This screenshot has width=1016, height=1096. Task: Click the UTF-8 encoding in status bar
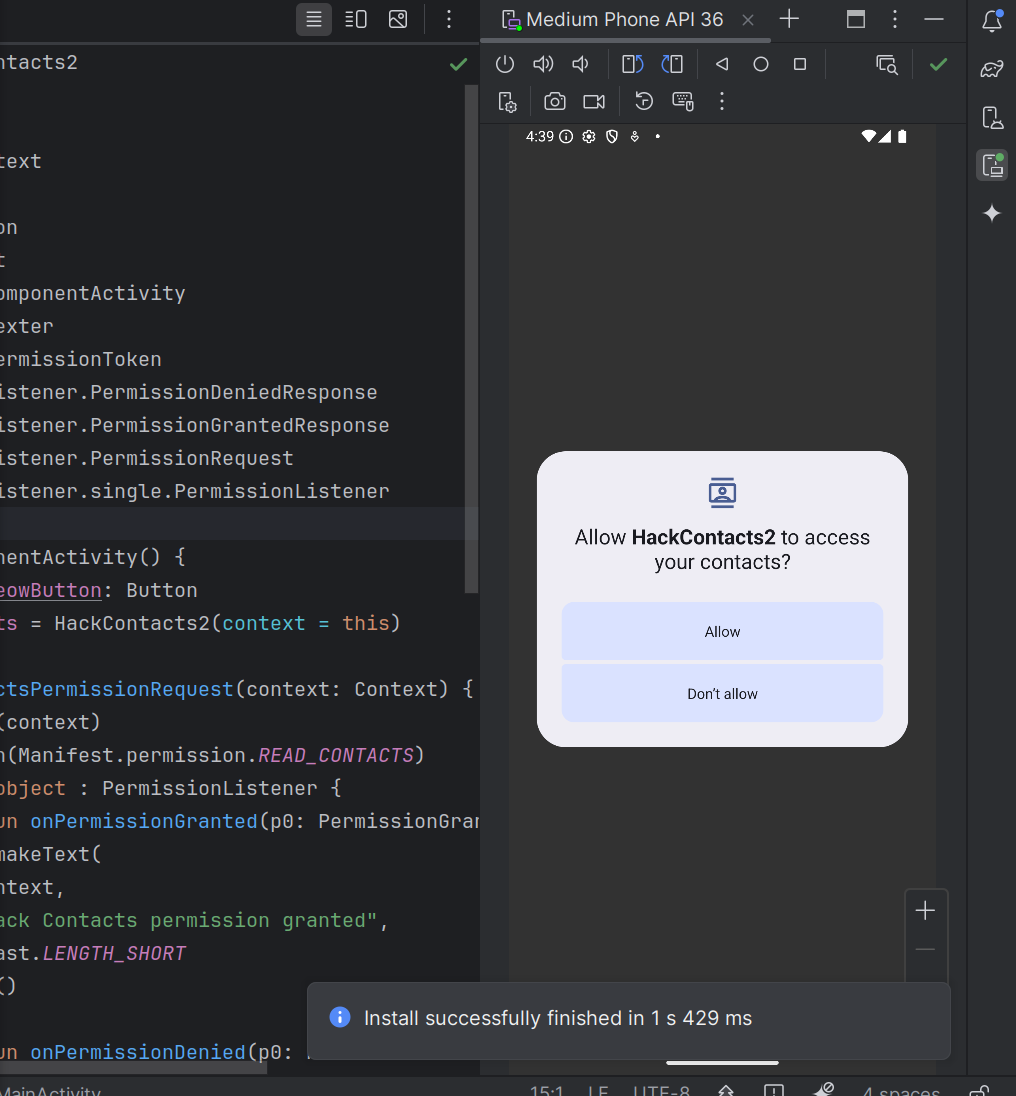coord(661,1091)
